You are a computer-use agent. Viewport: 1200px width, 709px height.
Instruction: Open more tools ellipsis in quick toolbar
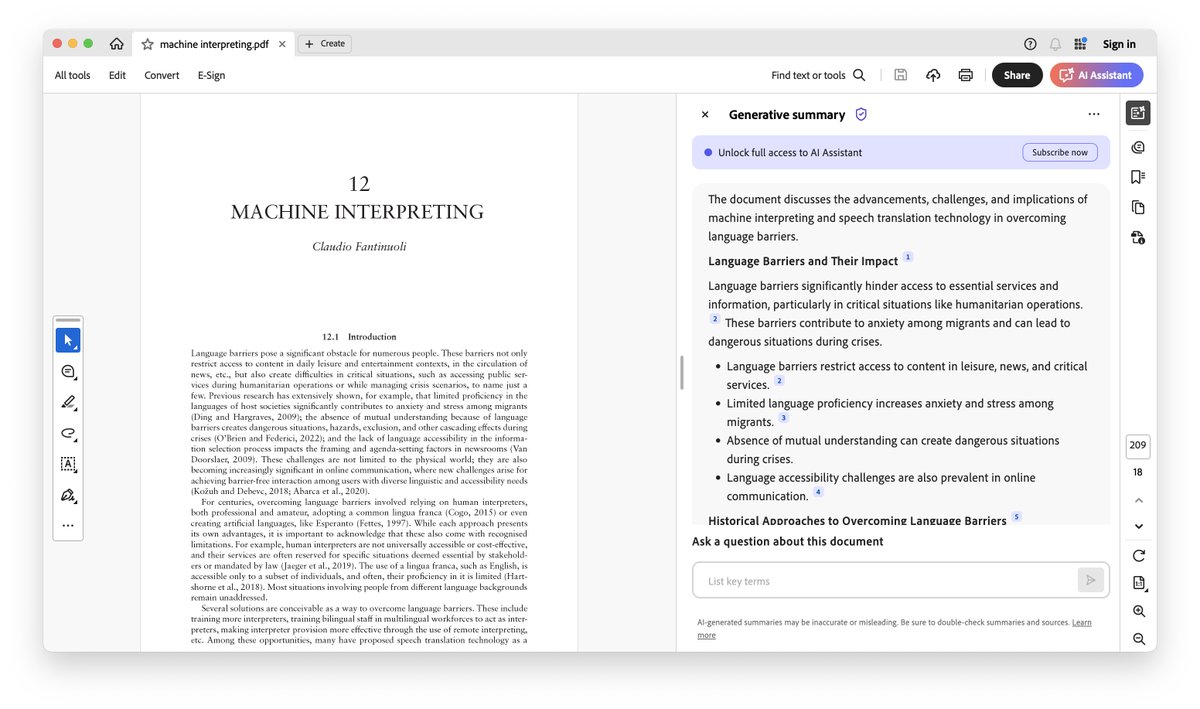[68, 525]
